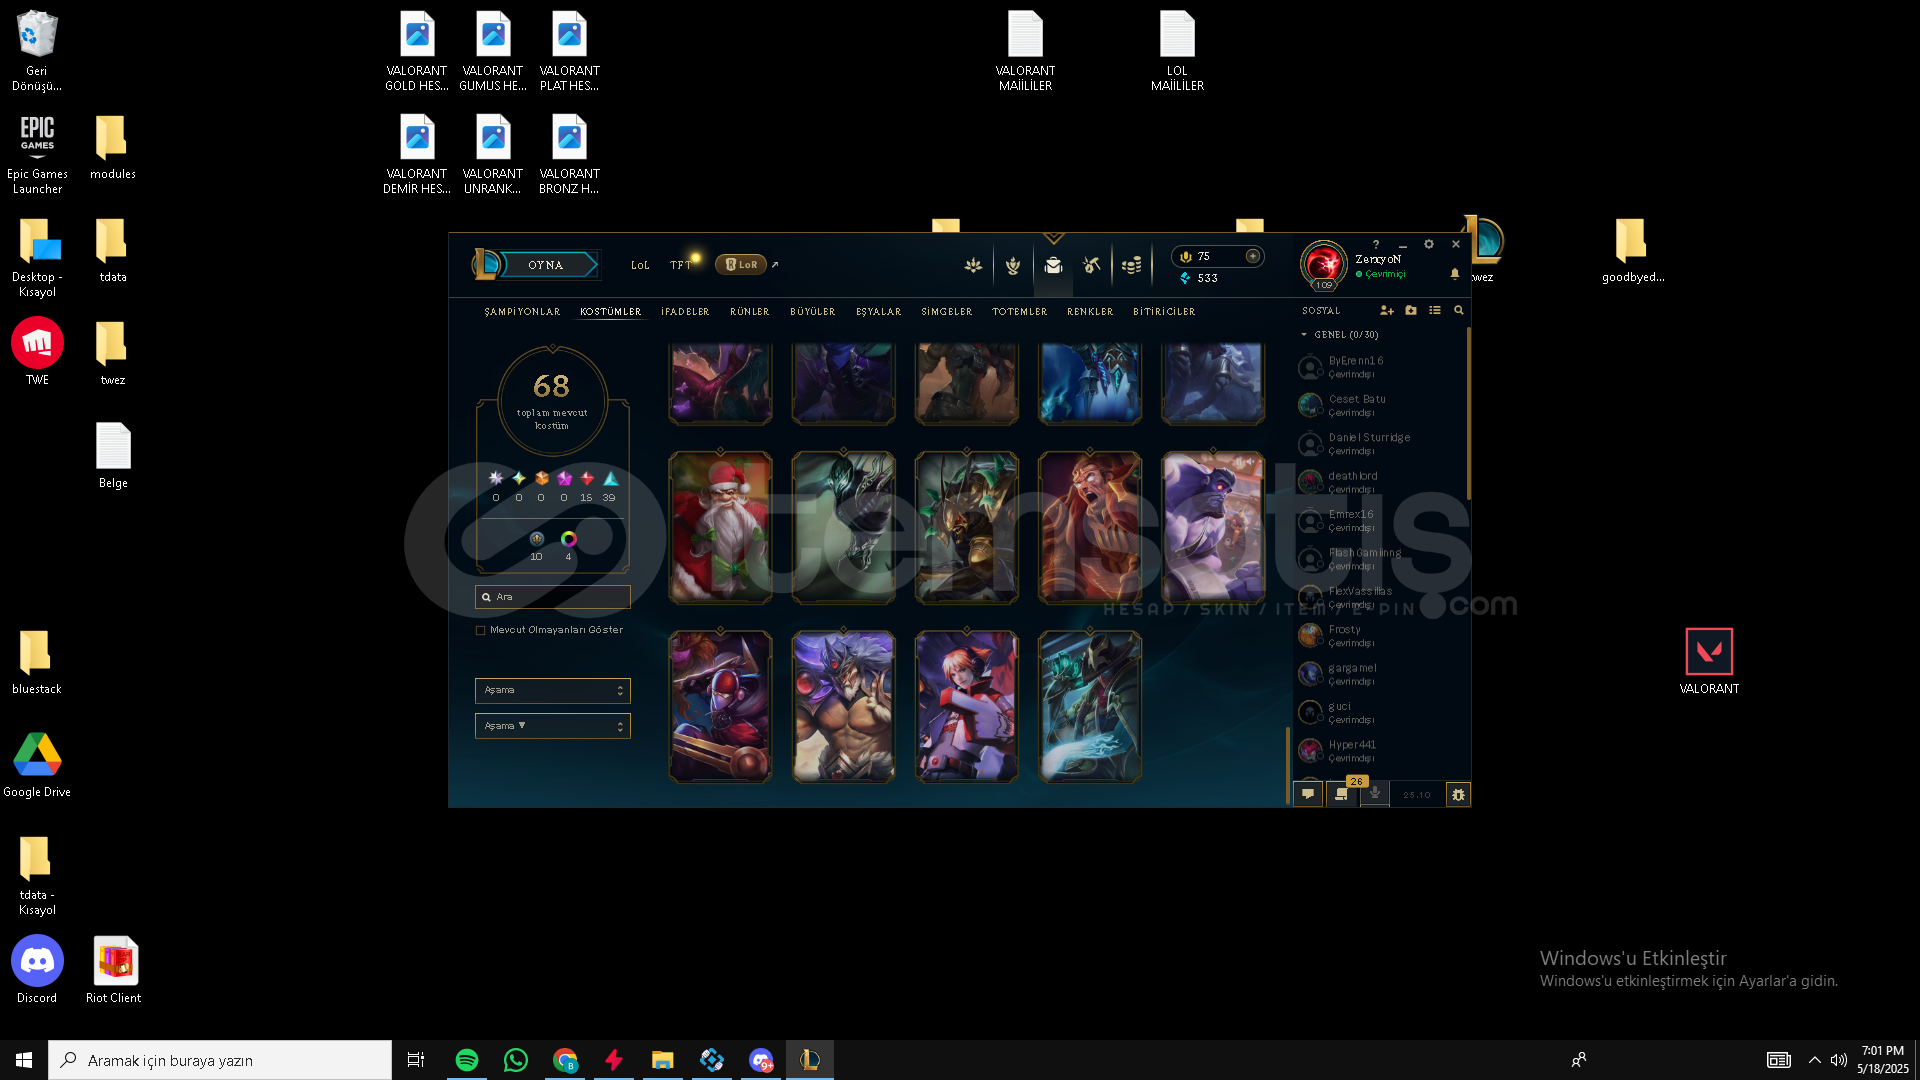The image size is (1920, 1080).
Task: Click friend ByErenn16 in list
Action: pos(1378,367)
